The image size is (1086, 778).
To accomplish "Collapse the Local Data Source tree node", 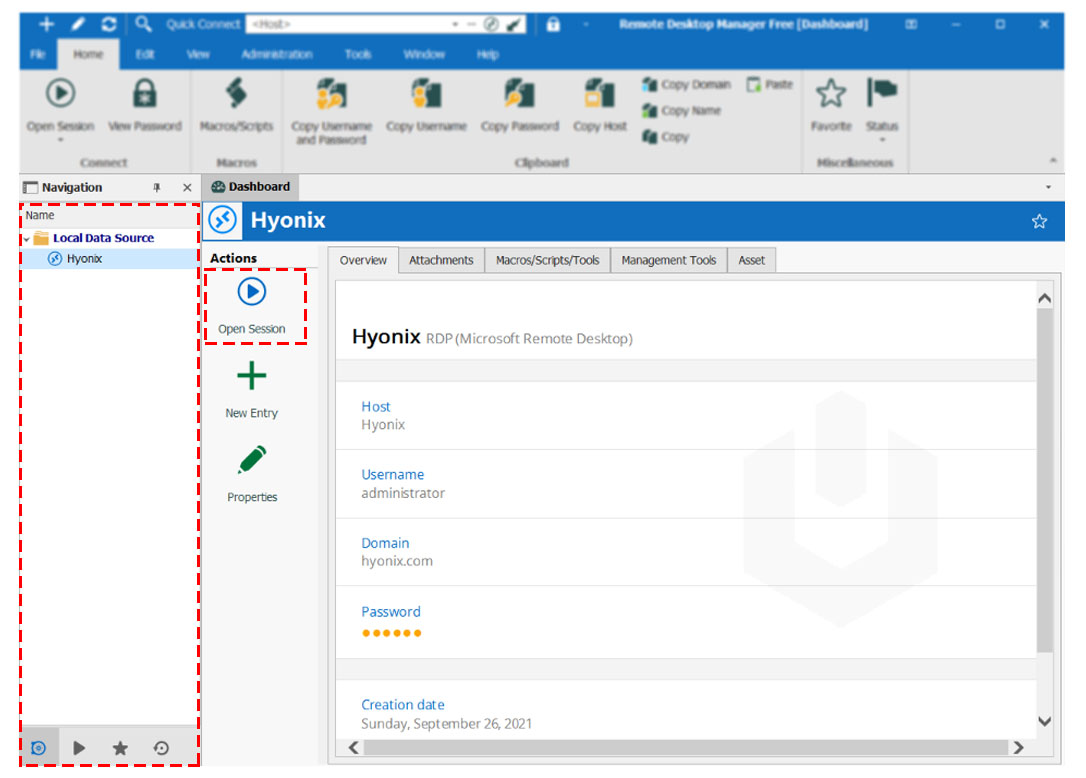I will pos(27,239).
